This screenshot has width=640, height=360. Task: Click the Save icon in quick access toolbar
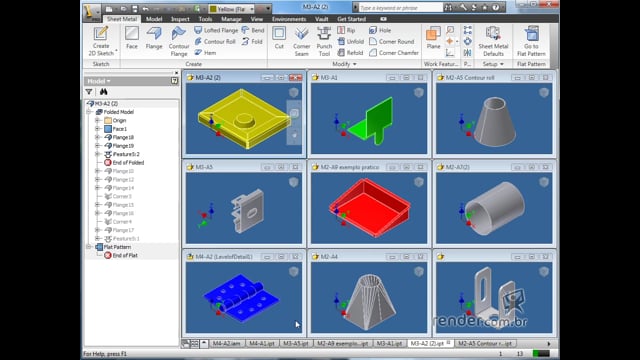point(134,9)
